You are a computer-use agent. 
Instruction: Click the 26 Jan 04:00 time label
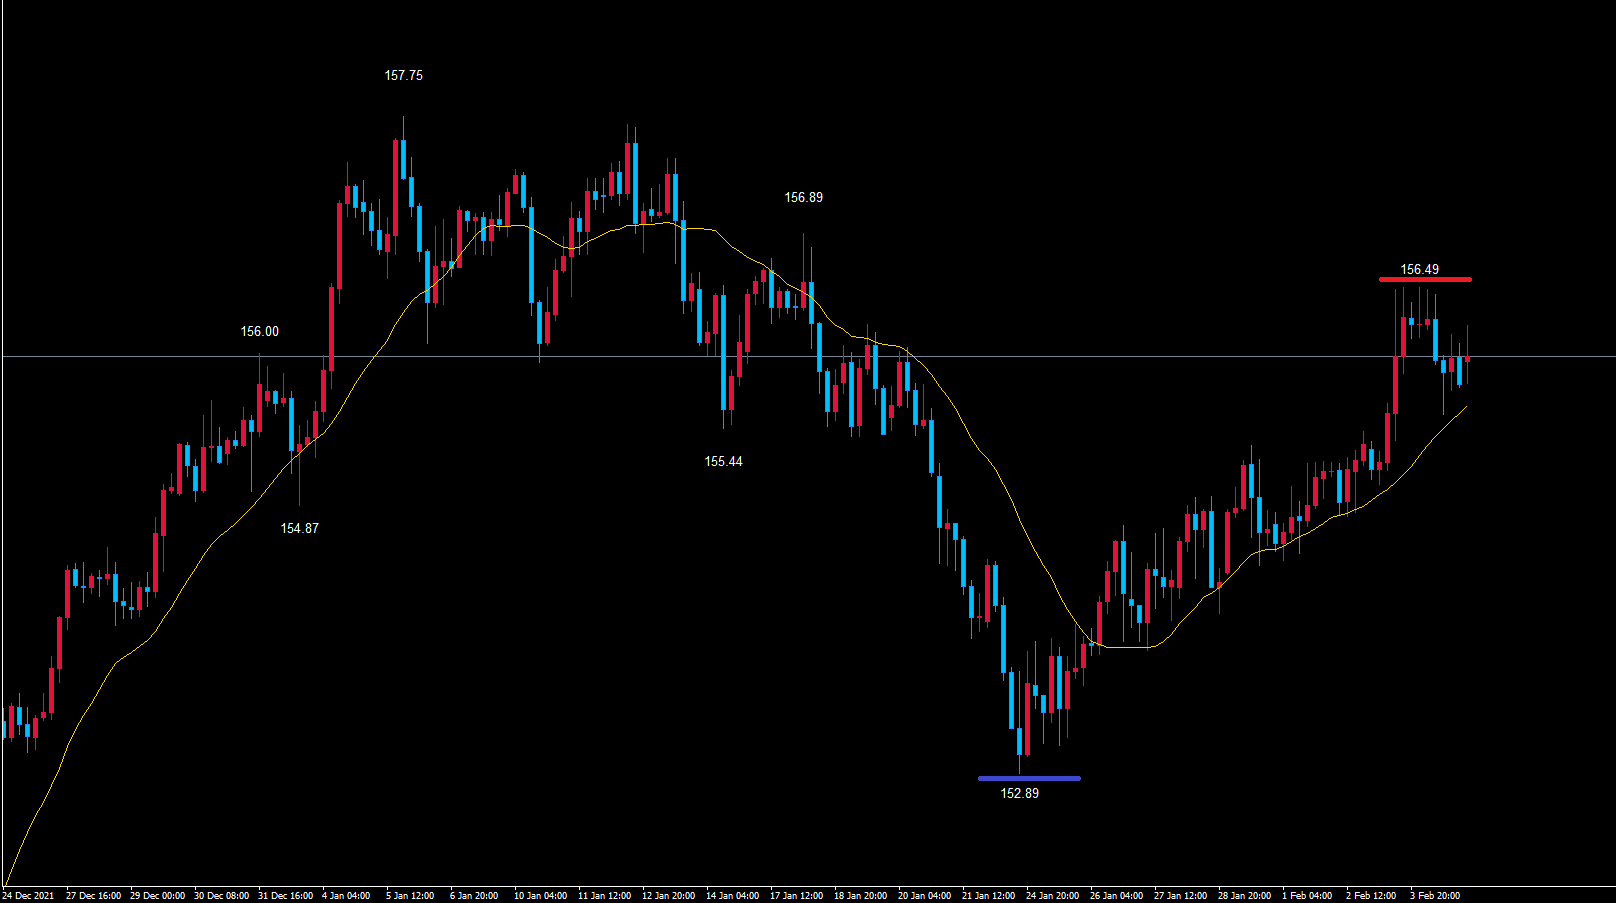[x=1116, y=896]
